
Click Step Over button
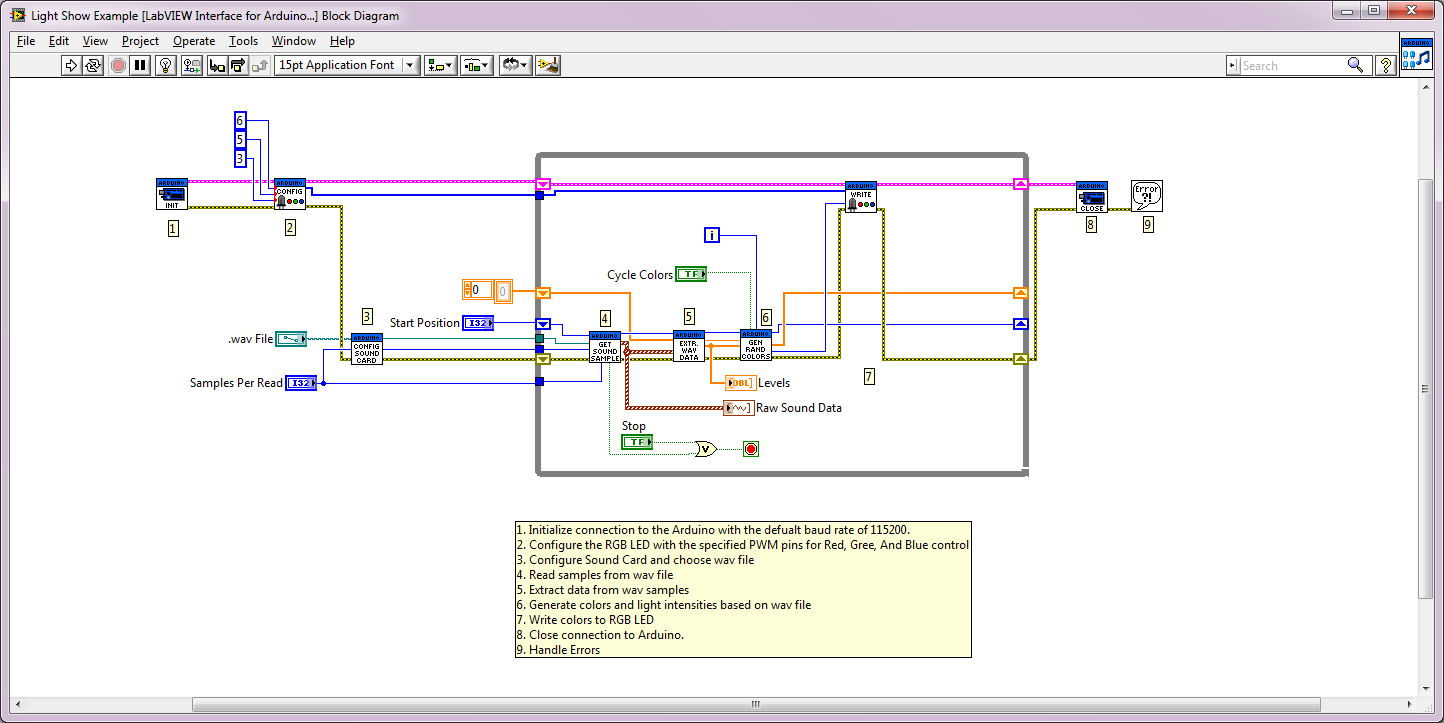point(238,65)
